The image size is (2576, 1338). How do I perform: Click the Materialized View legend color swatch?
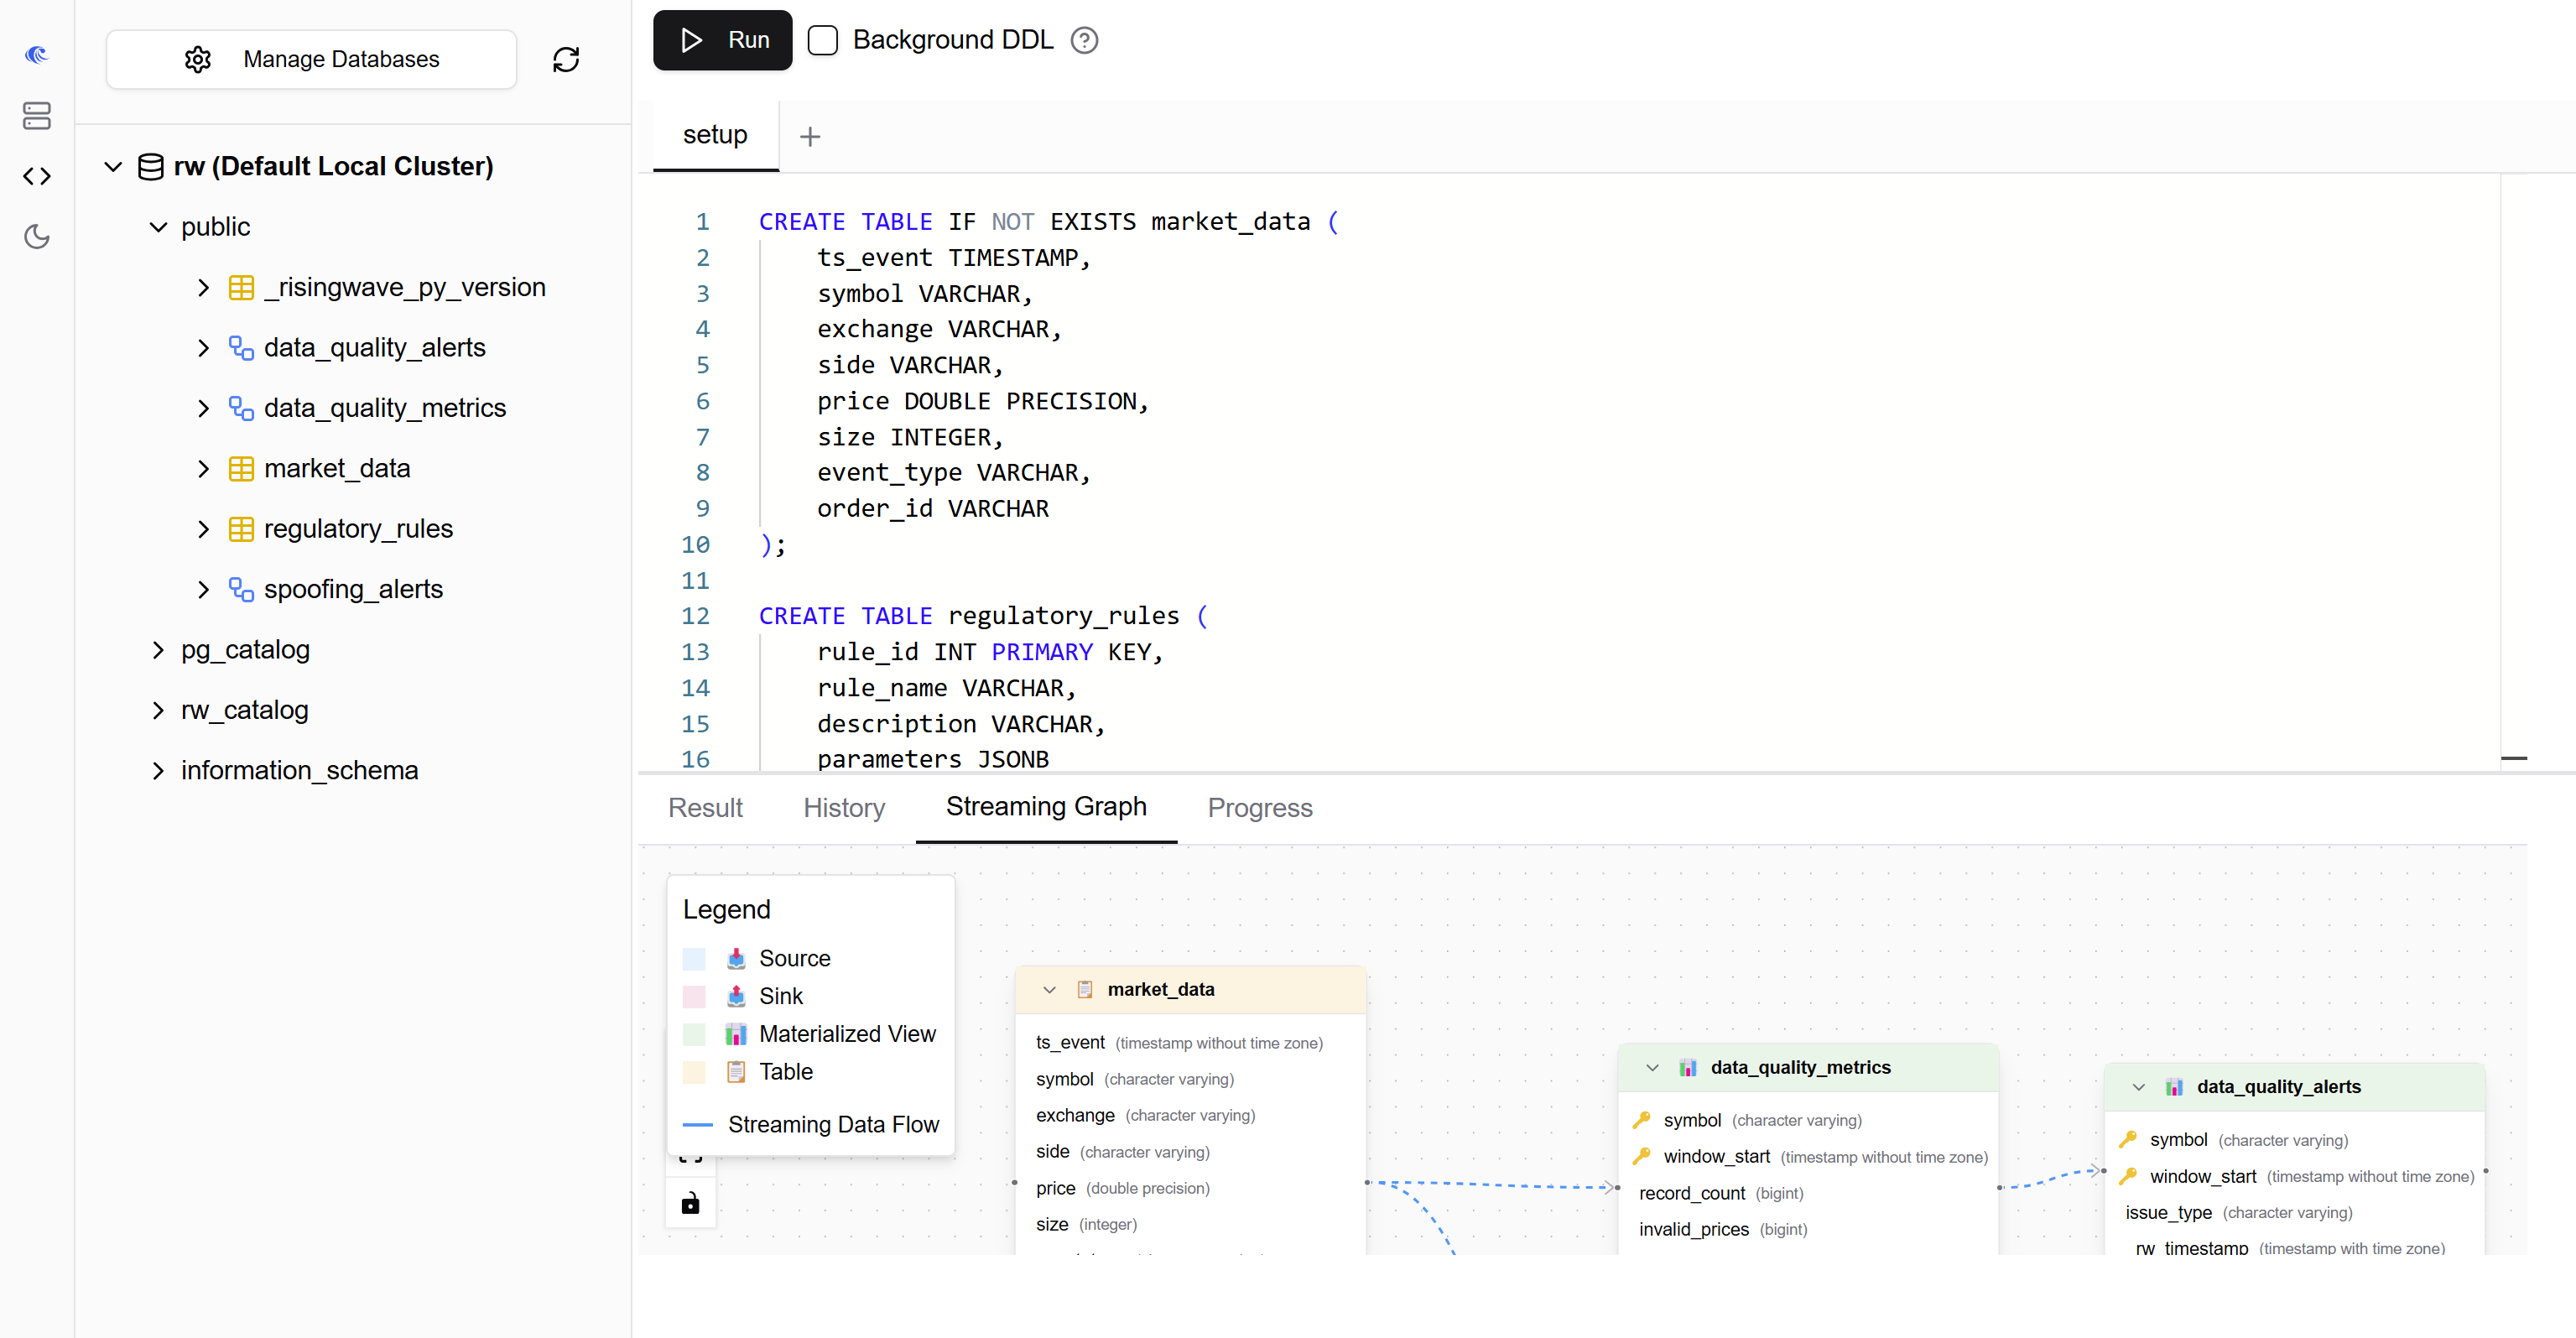coord(694,1034)
